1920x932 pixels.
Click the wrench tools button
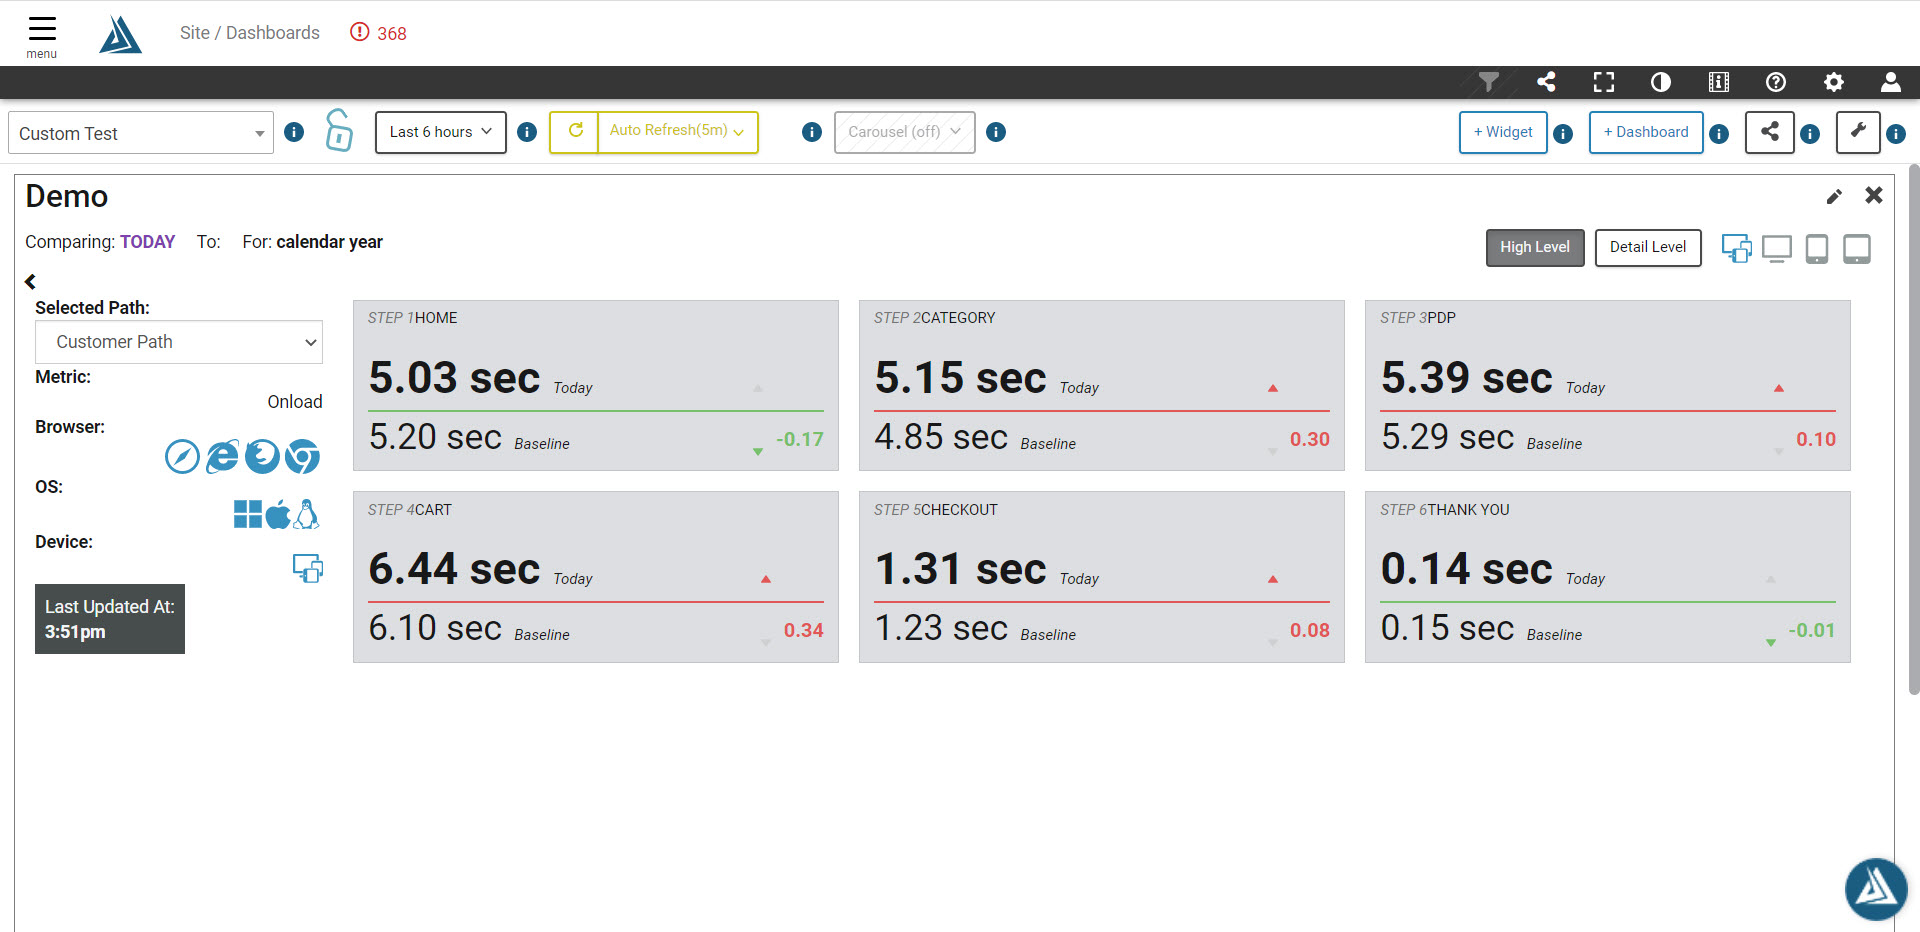coord(1858,132)
